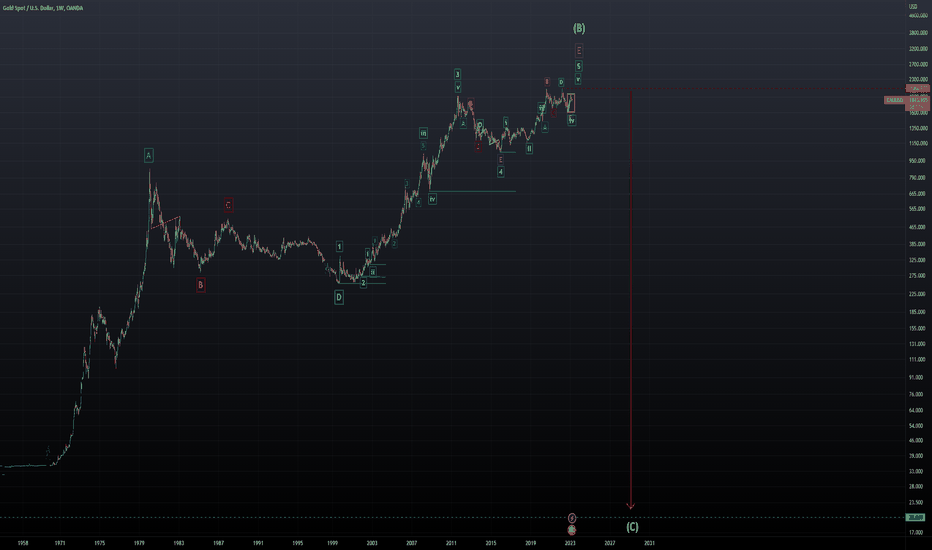Click the 665.000 price axis label
The width and height of the screenshot is (932, 550).
[917, 194]
